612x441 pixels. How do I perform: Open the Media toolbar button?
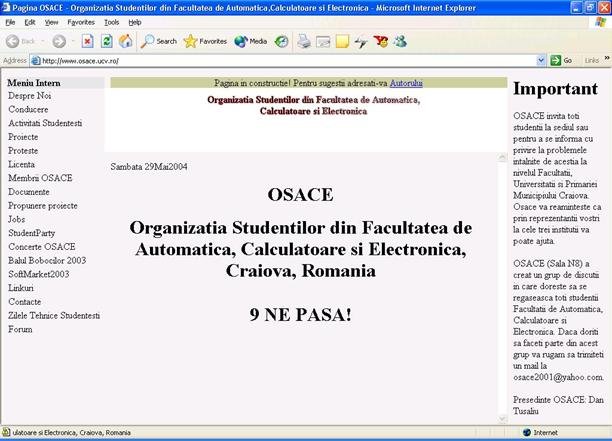point(250,41)
